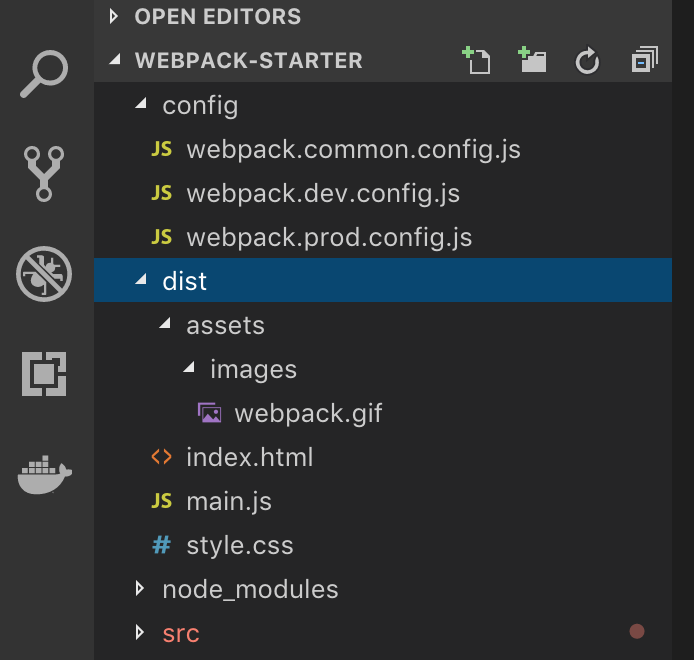Refresh the explorer file tree

pos(587,61)
